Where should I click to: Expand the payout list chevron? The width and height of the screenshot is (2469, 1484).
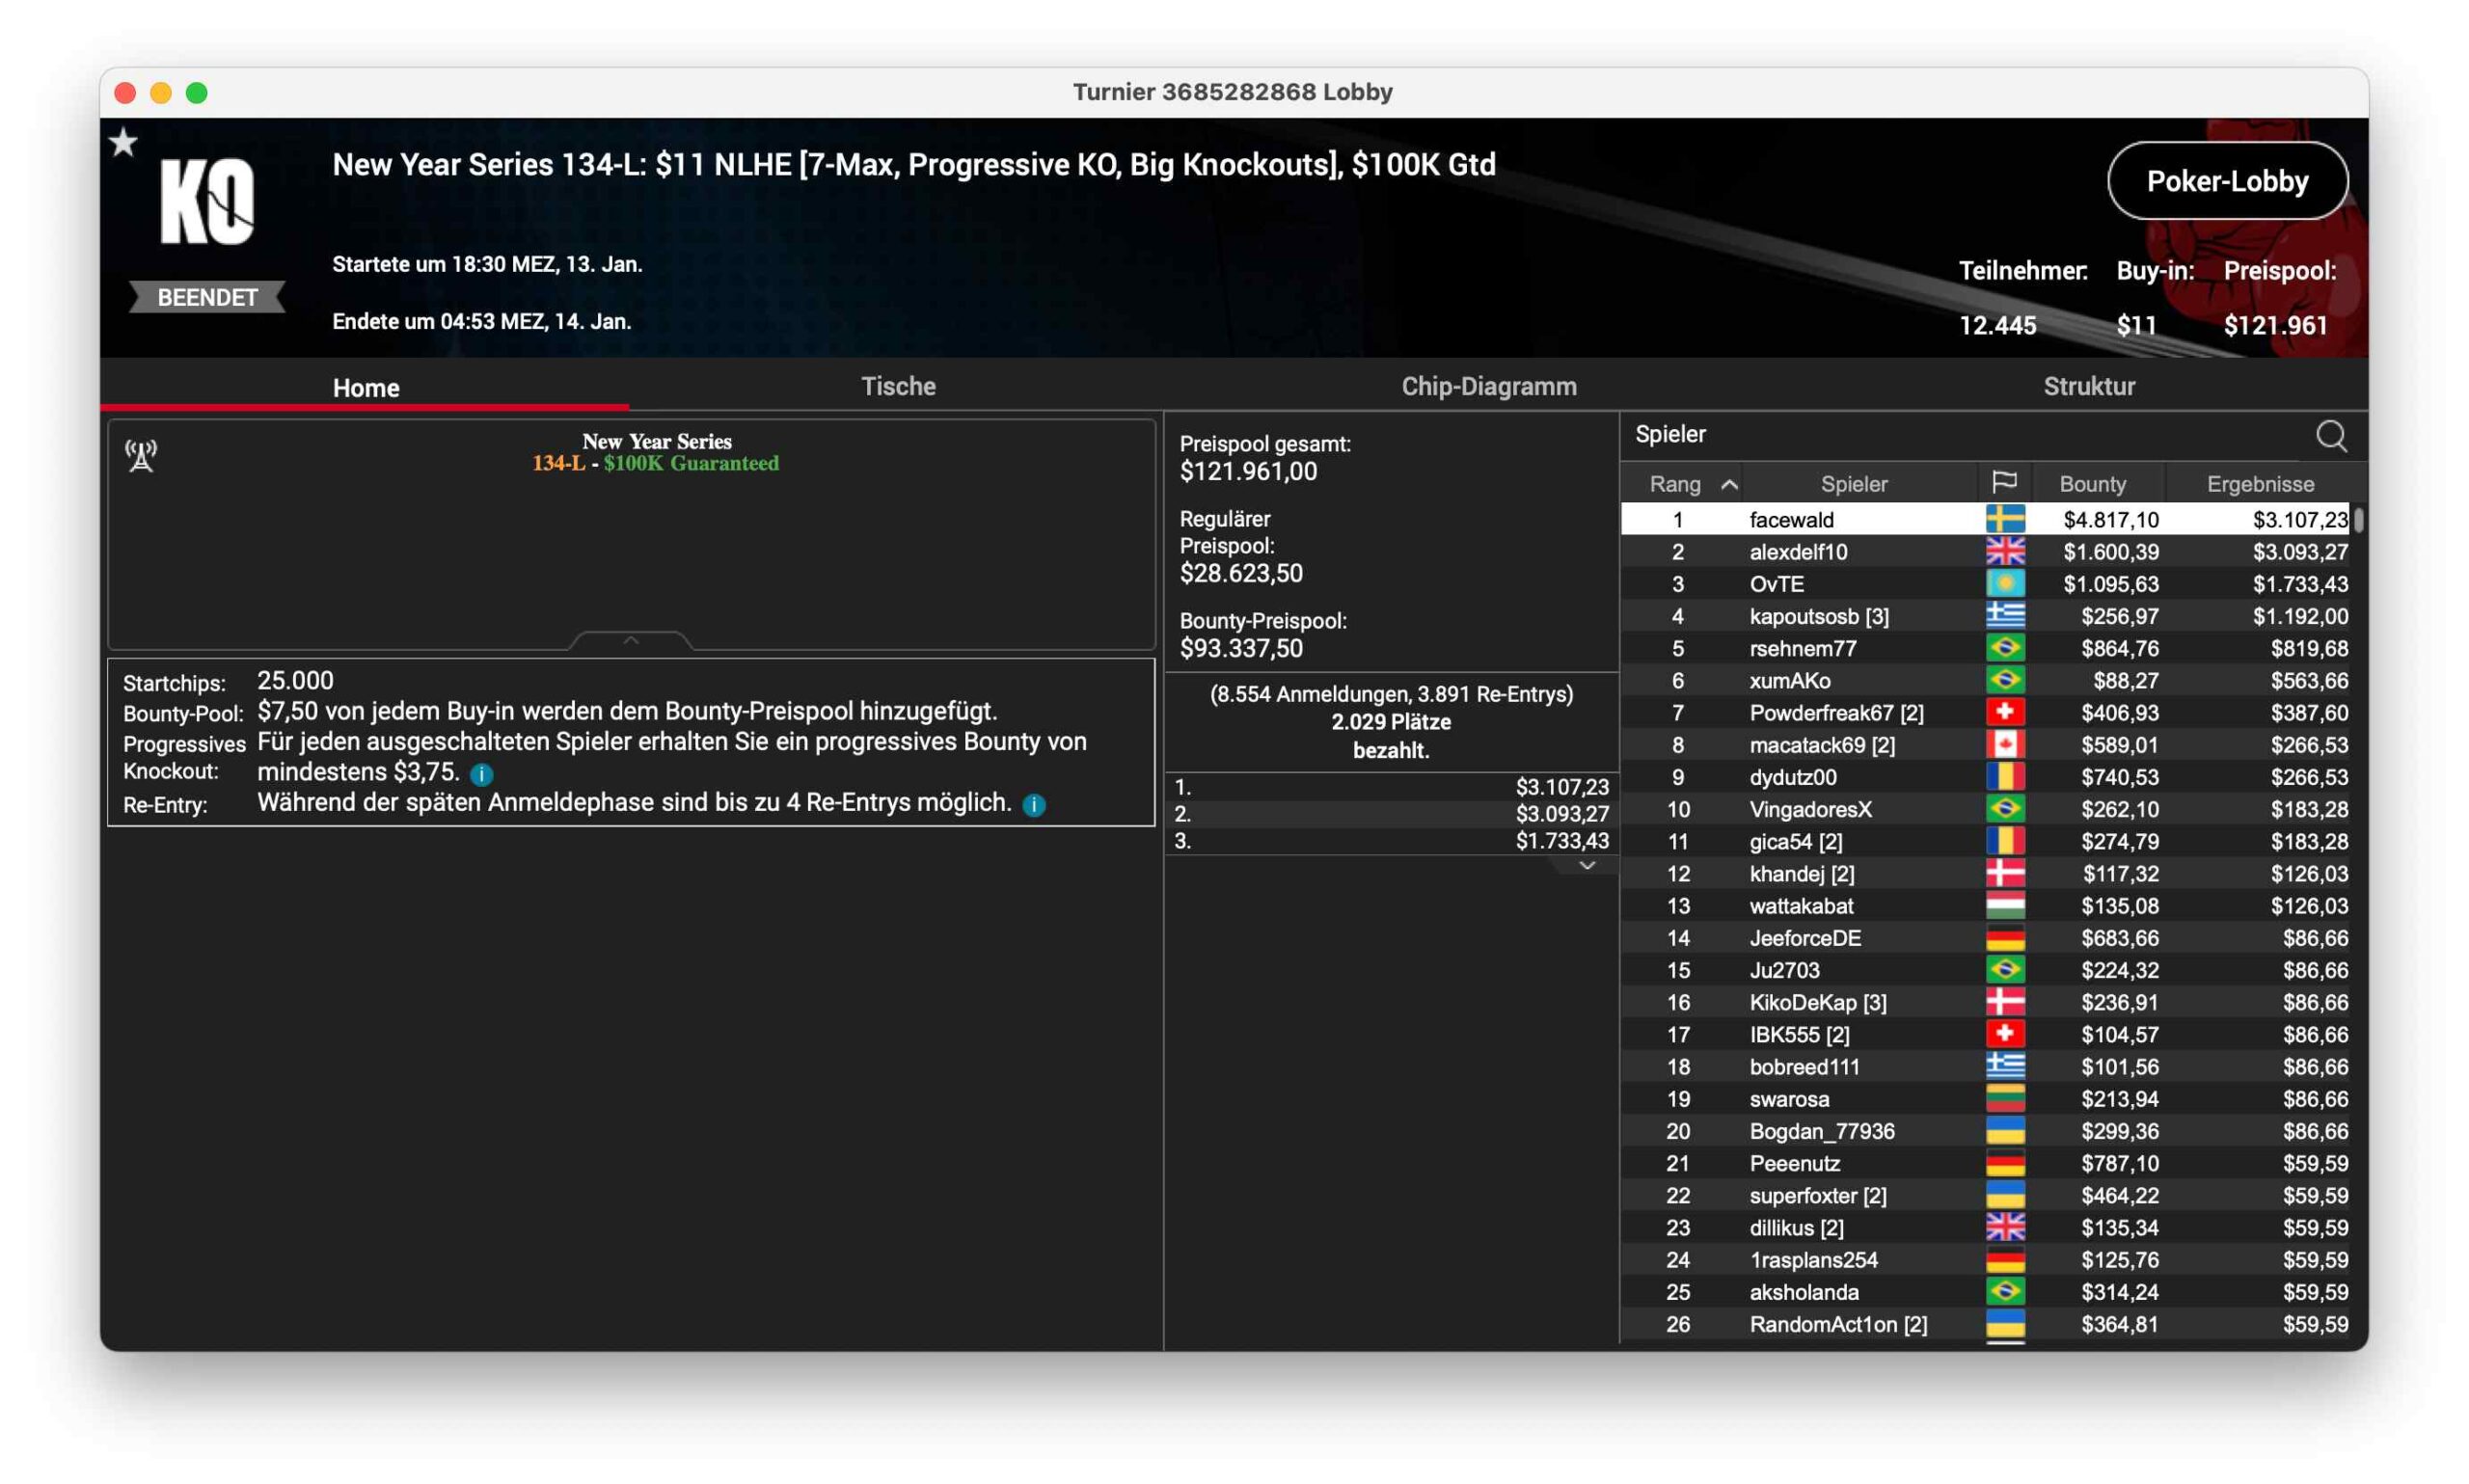(1587, 866)
